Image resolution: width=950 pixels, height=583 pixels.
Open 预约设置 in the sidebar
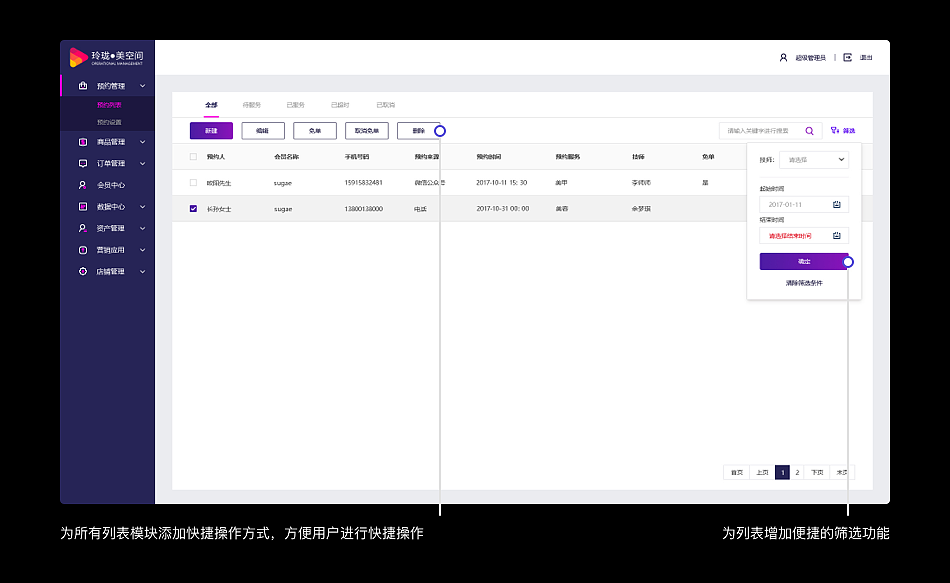tap(109, 122)
